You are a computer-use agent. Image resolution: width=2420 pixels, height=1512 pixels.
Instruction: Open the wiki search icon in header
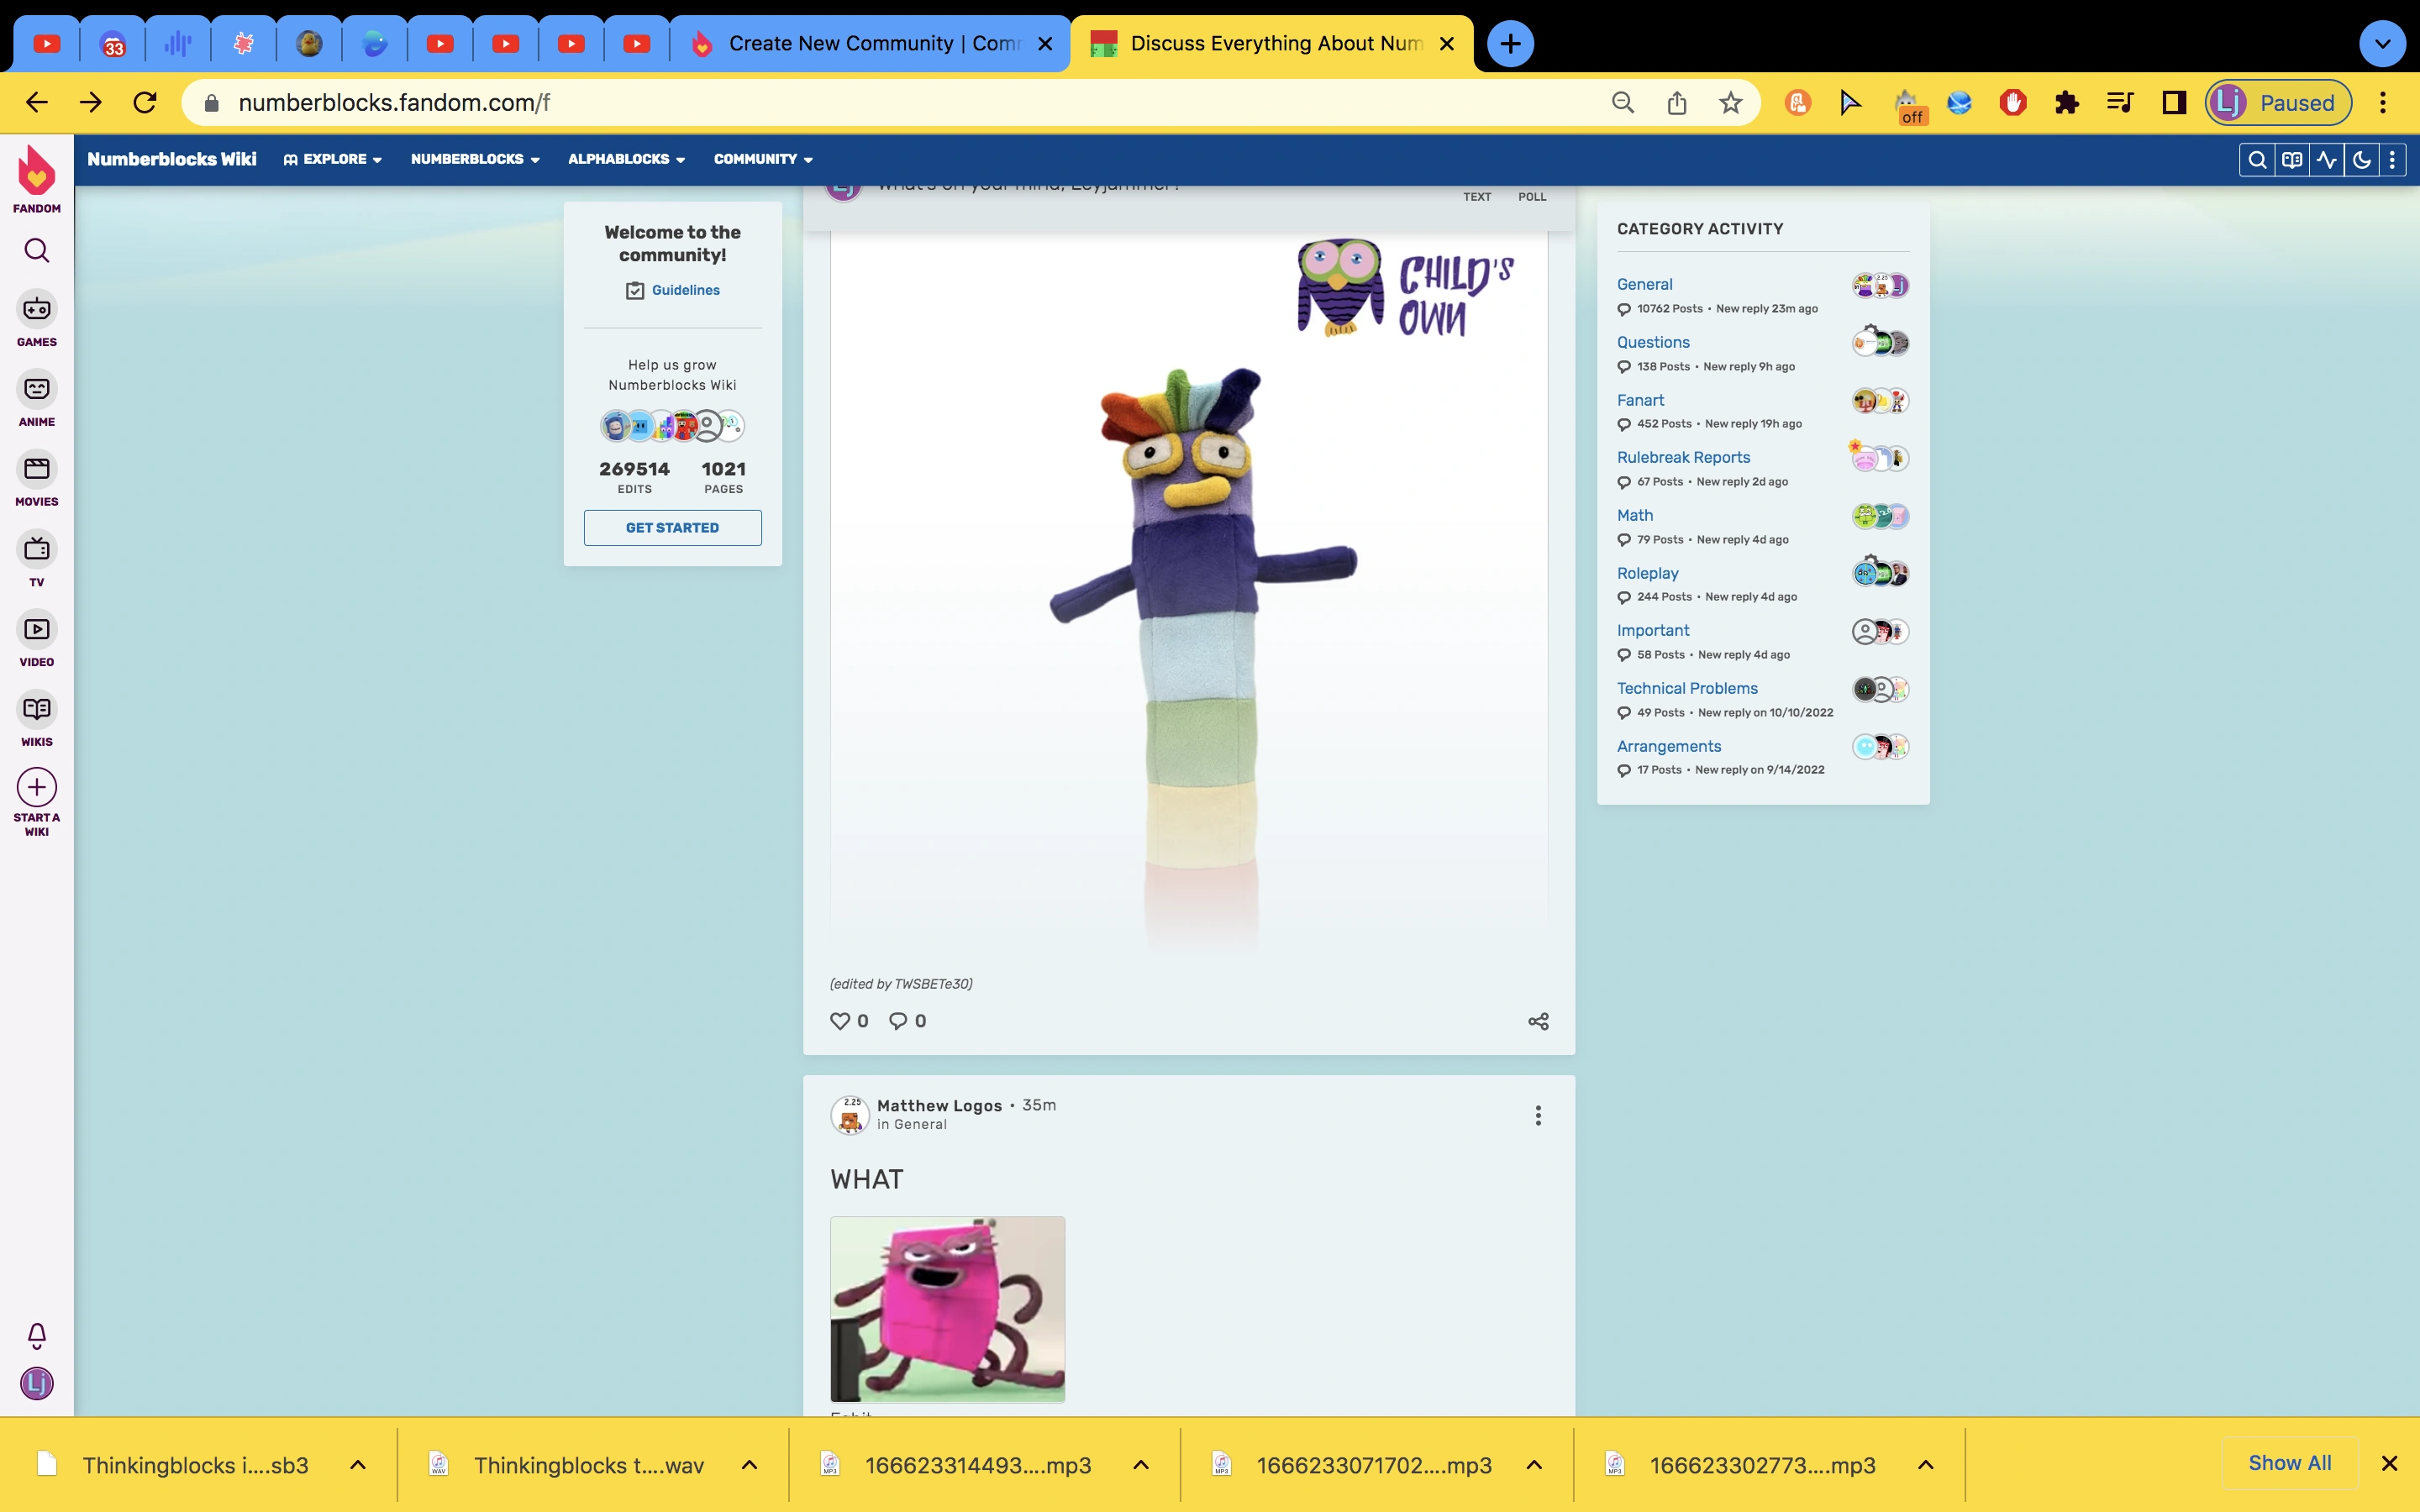pyautogui.click(x=2257, y=160)
